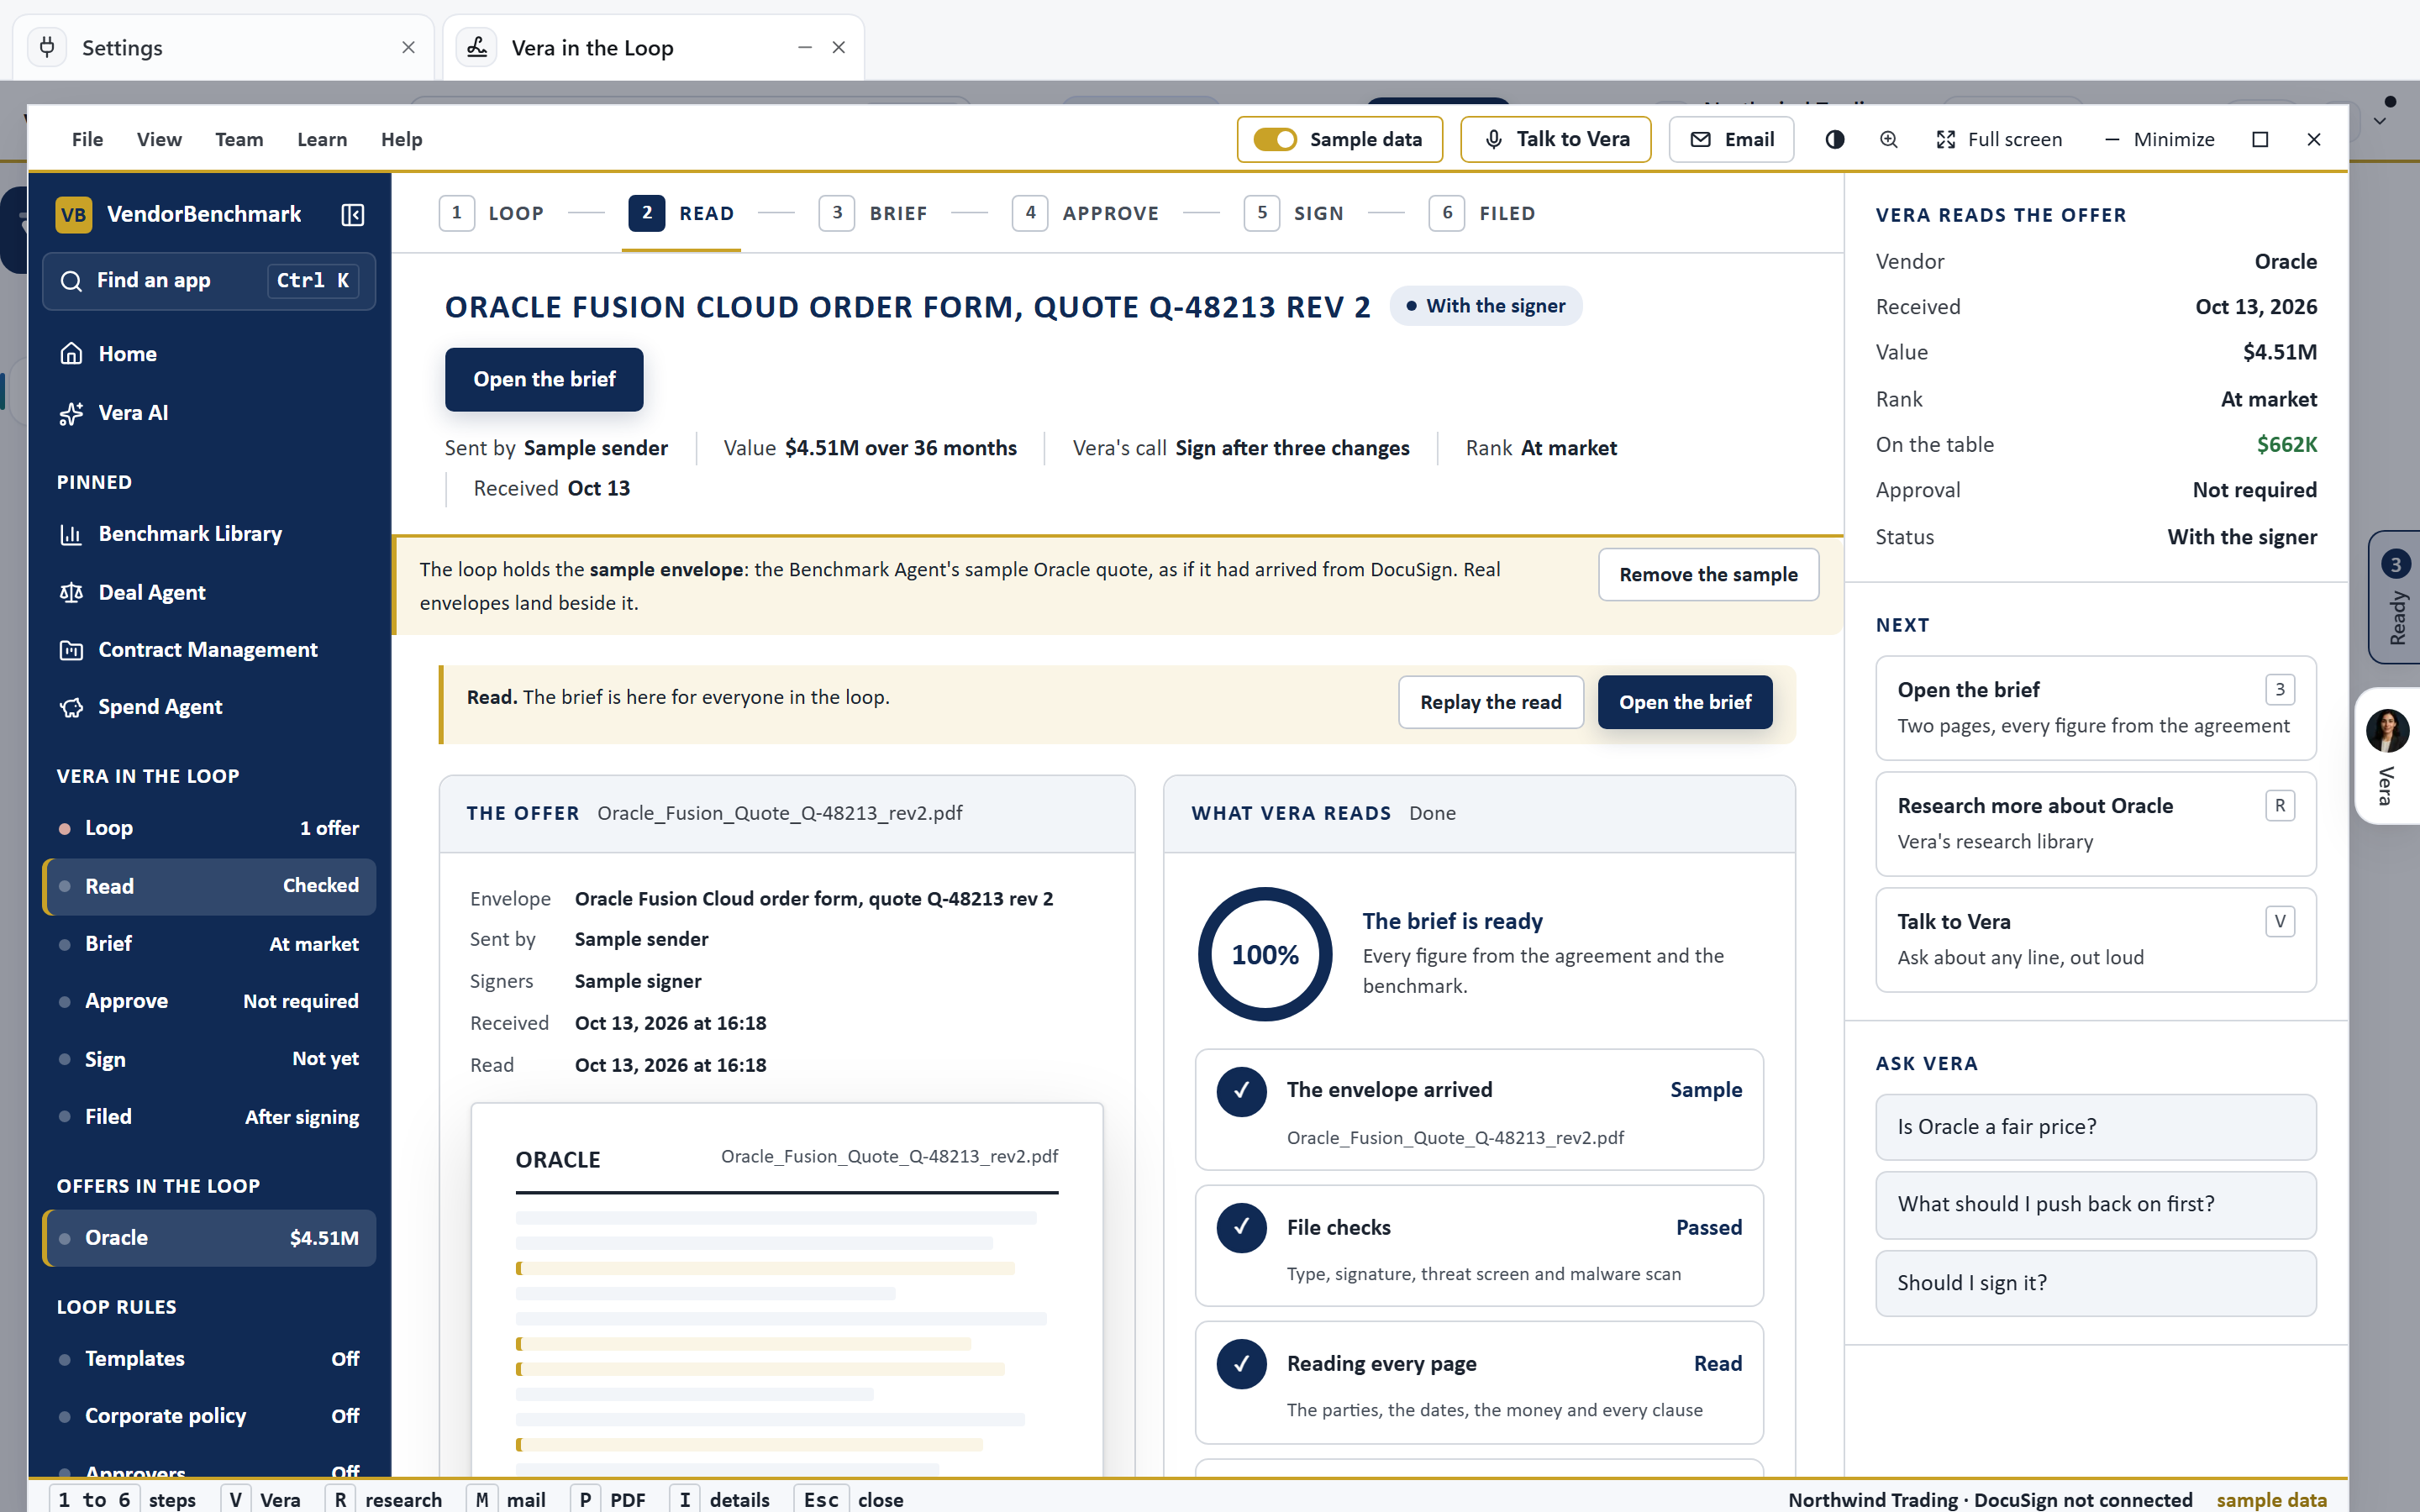Open Vera AI in the sidebar
This screenshot has width=2420, height=1512.
point(209,412)
